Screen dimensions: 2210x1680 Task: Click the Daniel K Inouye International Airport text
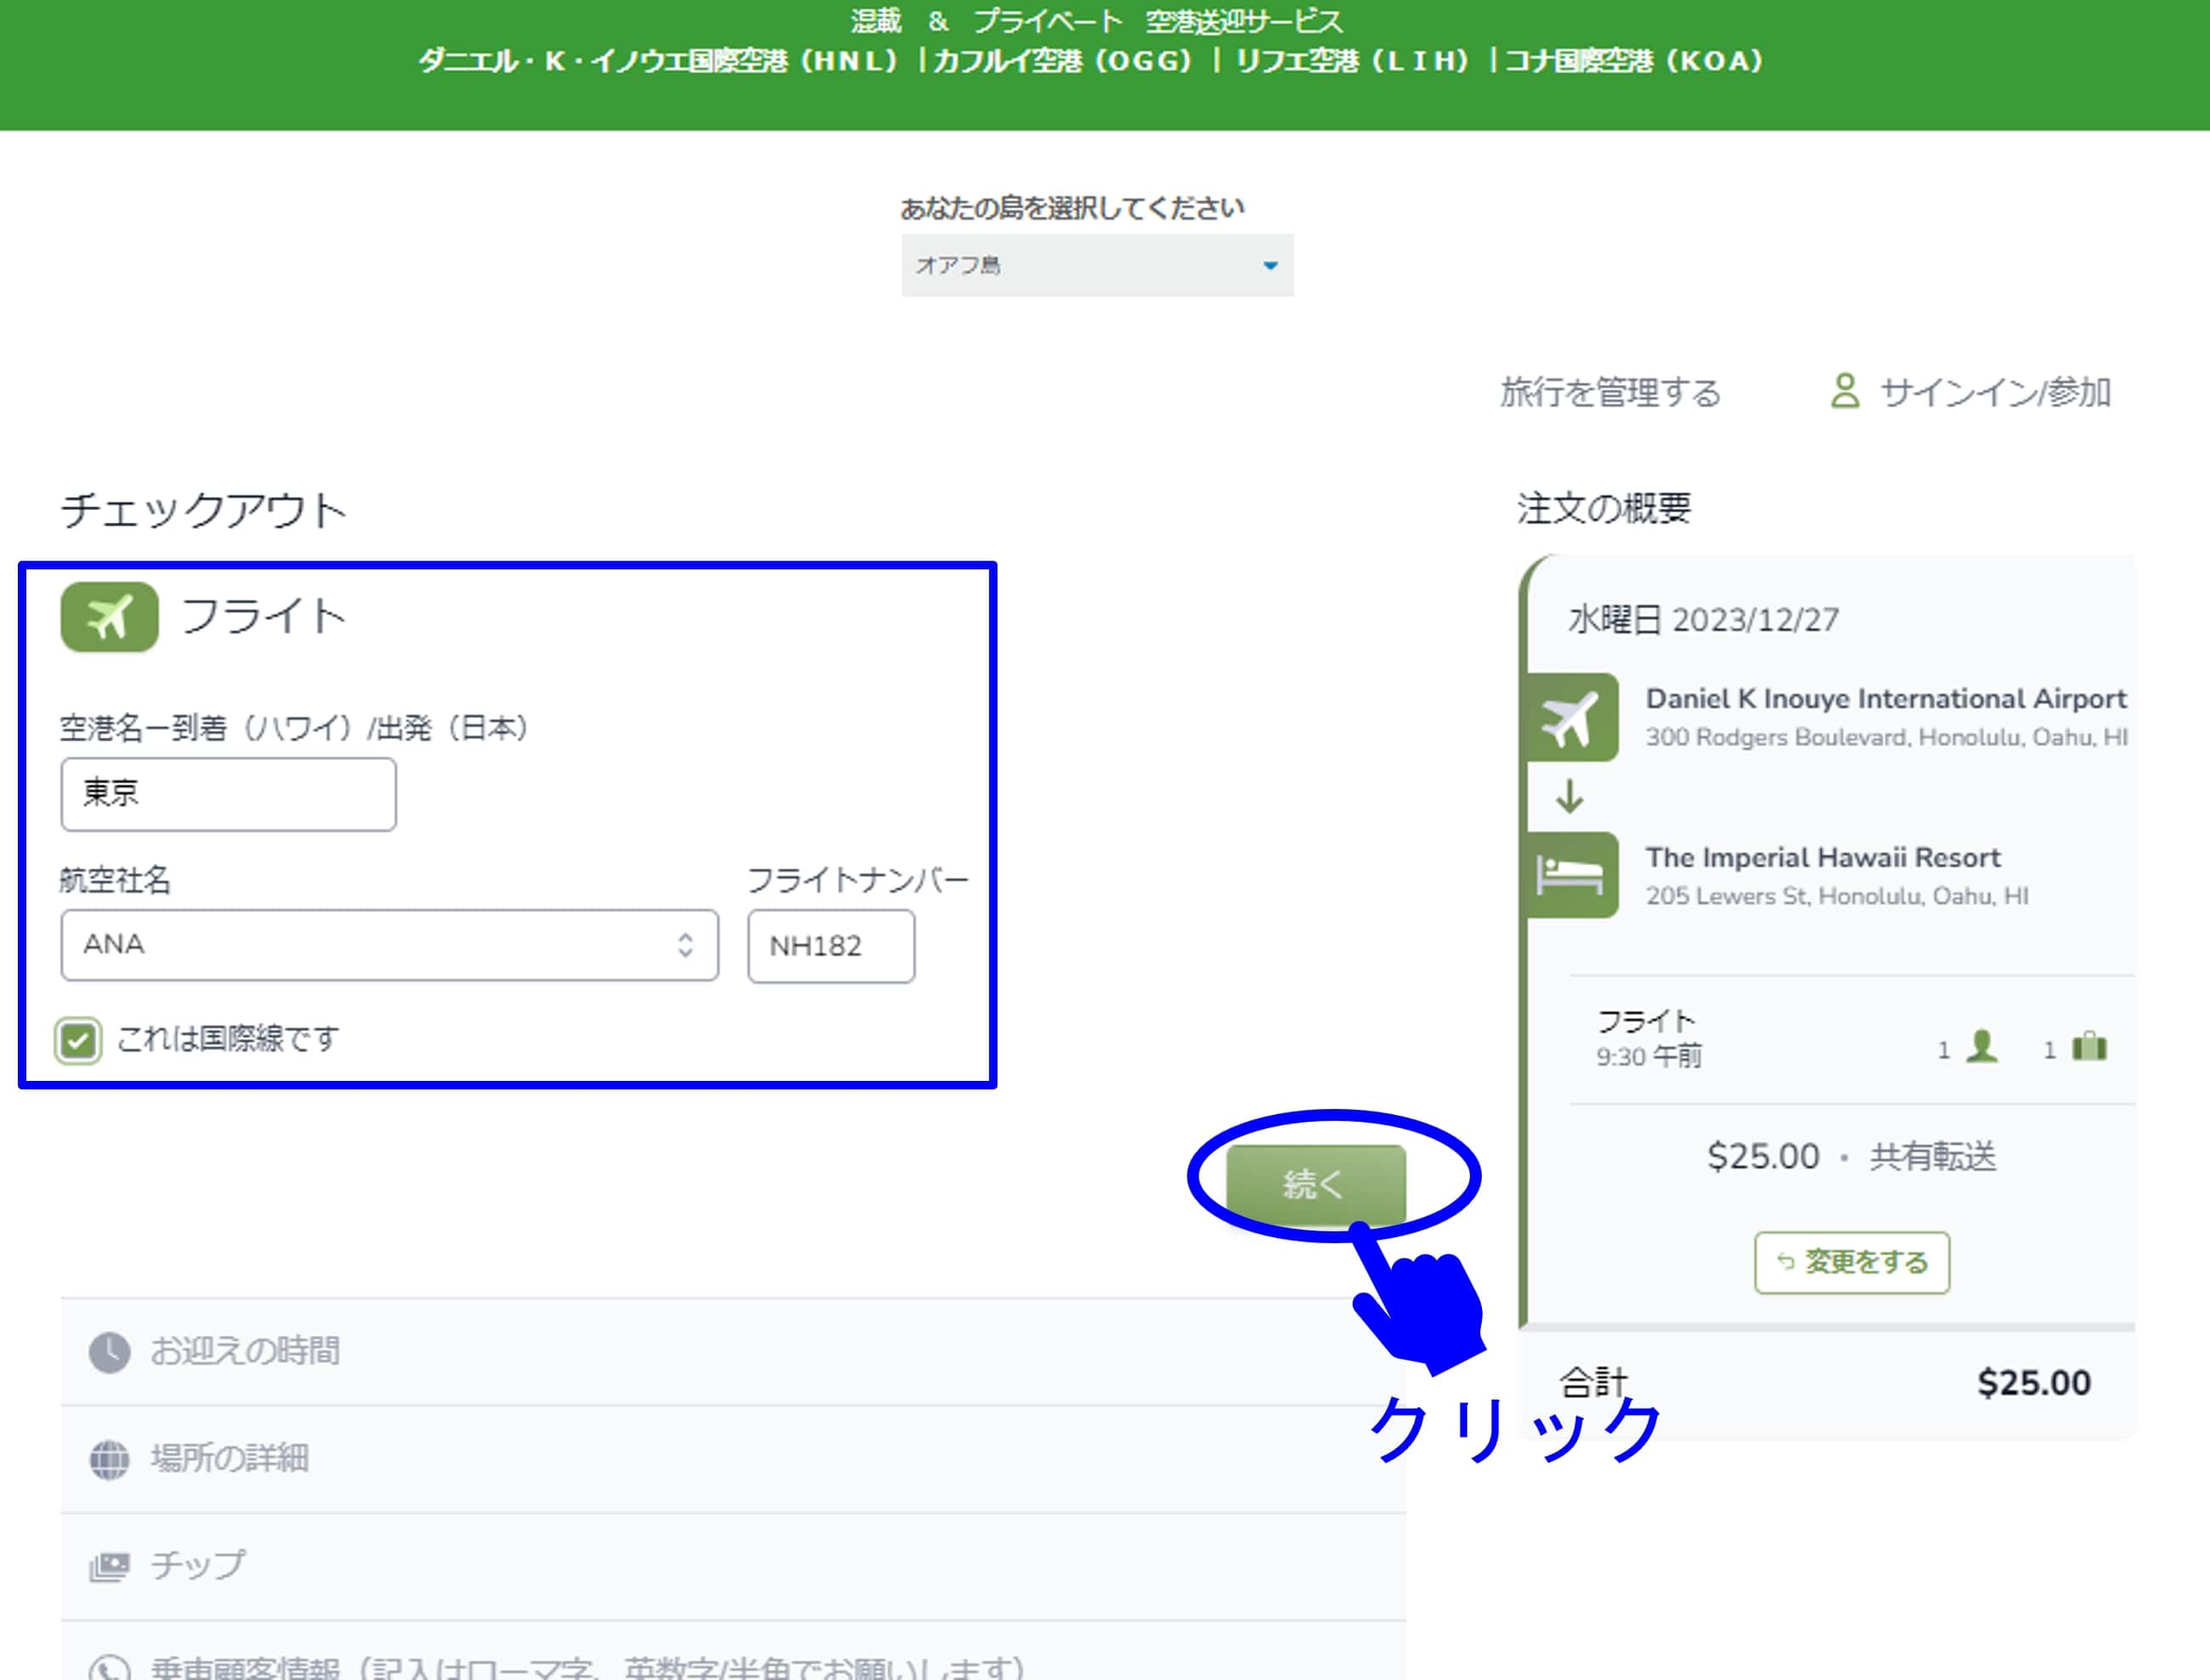[1886, 699]
